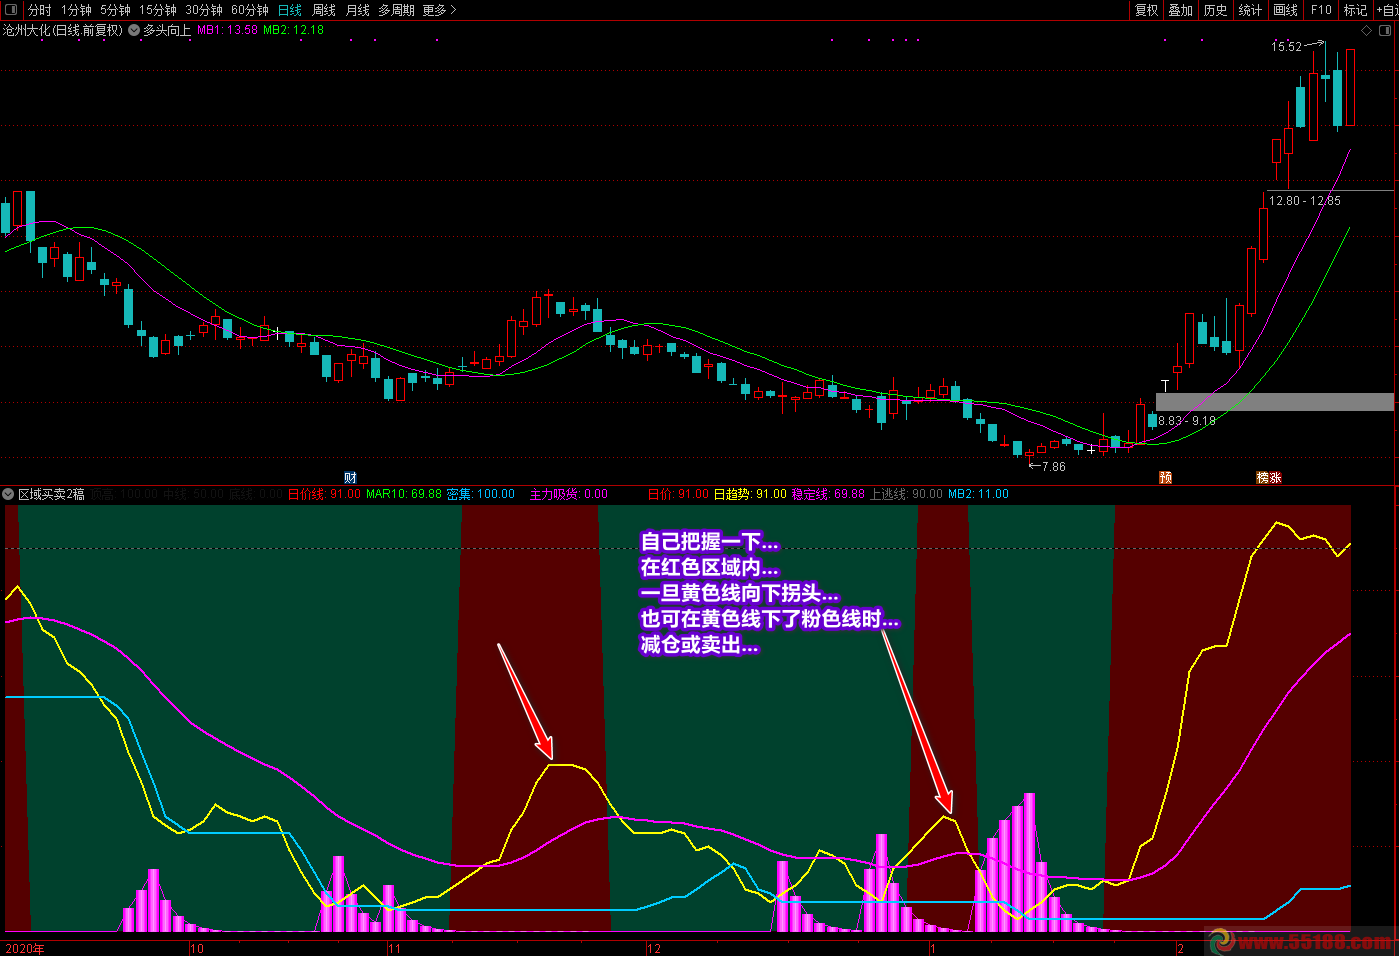Open the 画线 drawing tools
This screenshot has height=956, width=1399.
point(1285,10)
